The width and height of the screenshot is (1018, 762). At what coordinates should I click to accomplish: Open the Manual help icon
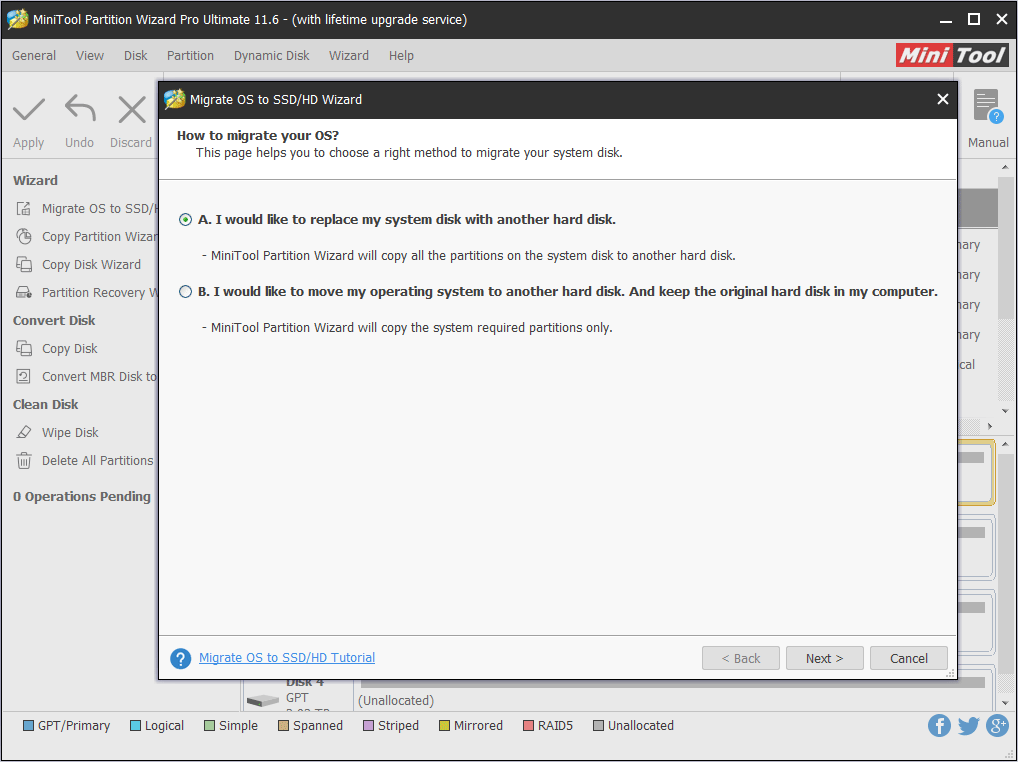pyautogui.click(x=987, y=106)
